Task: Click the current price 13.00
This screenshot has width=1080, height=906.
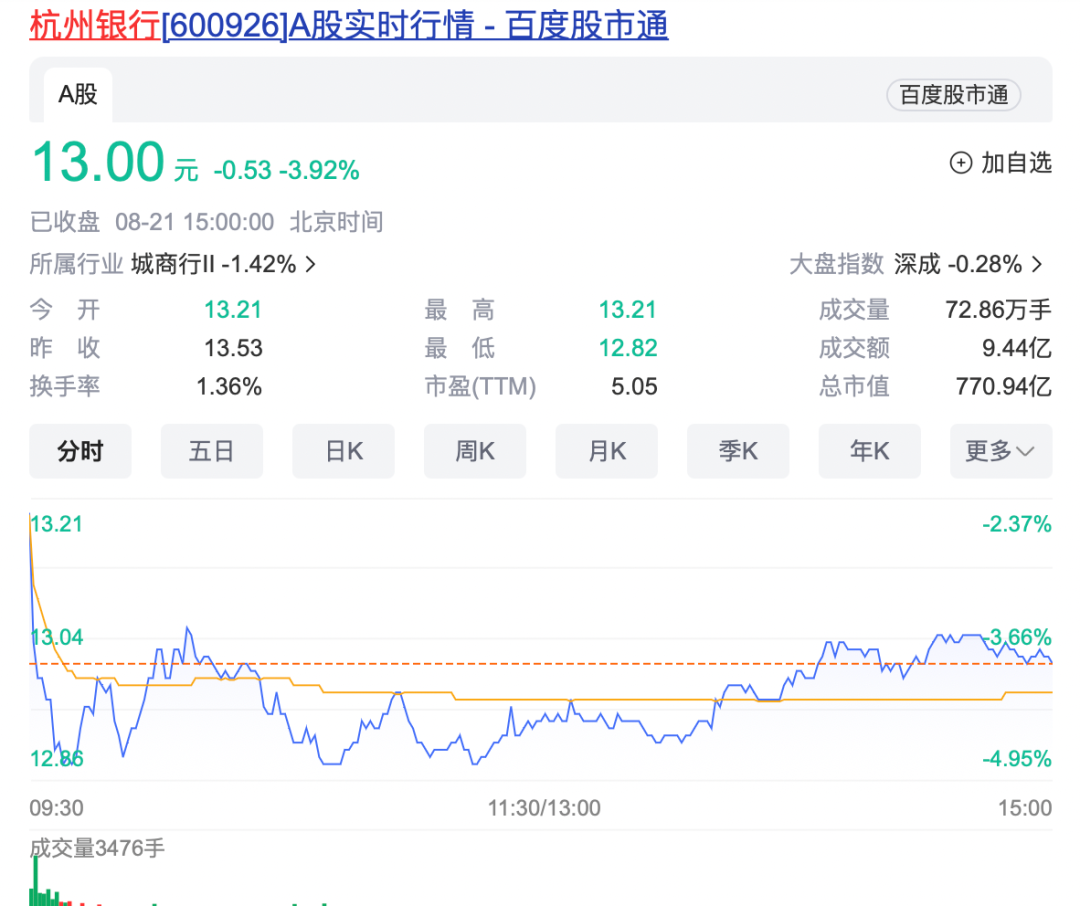Action: click(98, 163)
